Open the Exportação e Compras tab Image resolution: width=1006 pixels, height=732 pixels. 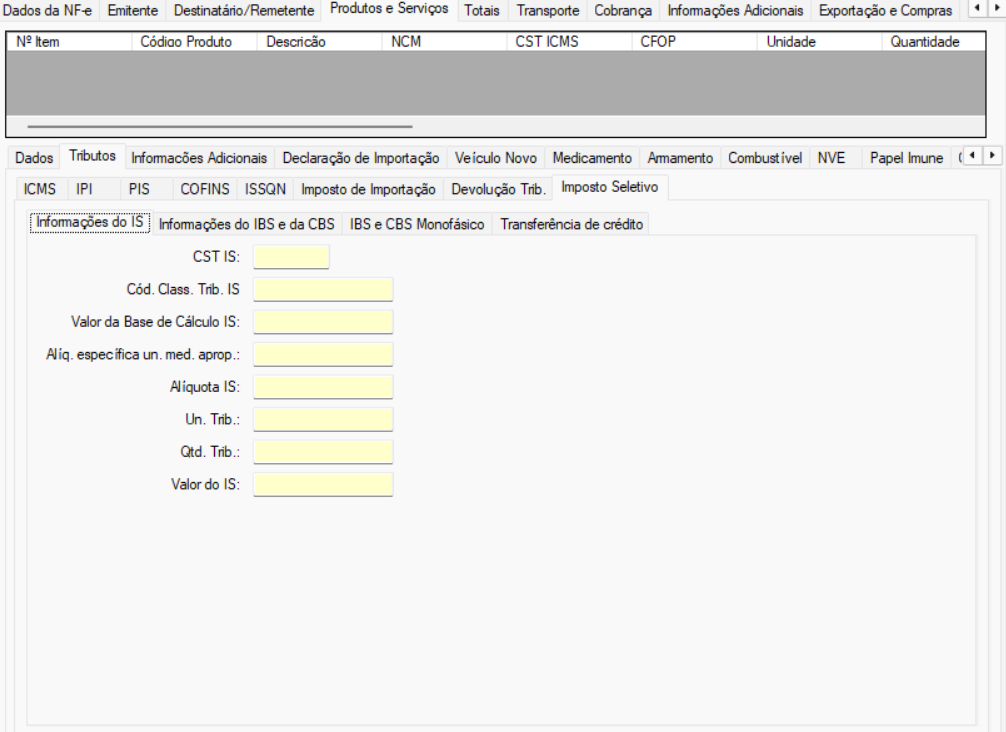885,10
